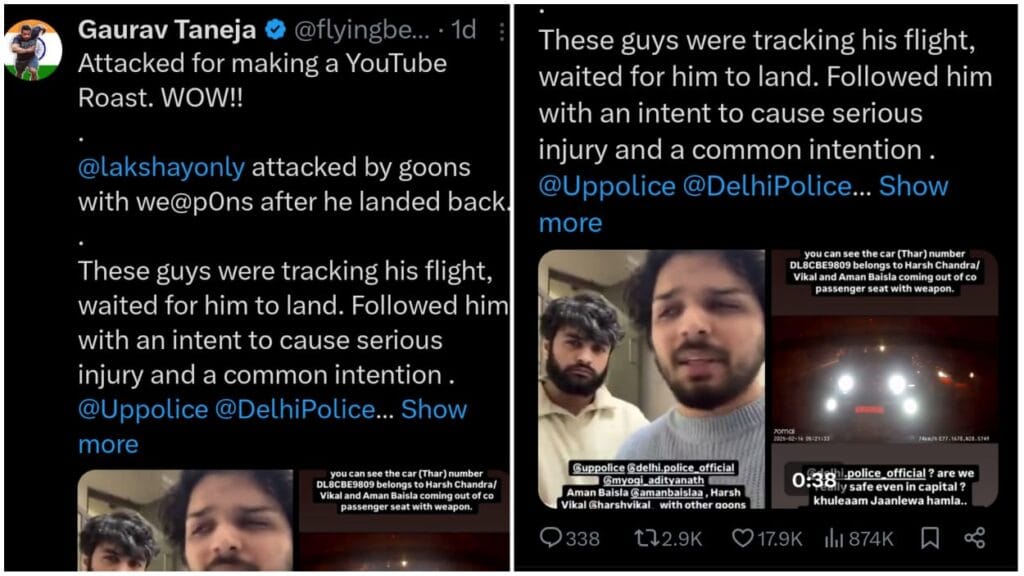Open the reply comments icon showing 338
The height and width of the screenshot is (576, 1024).
click(x=569, y=538)
